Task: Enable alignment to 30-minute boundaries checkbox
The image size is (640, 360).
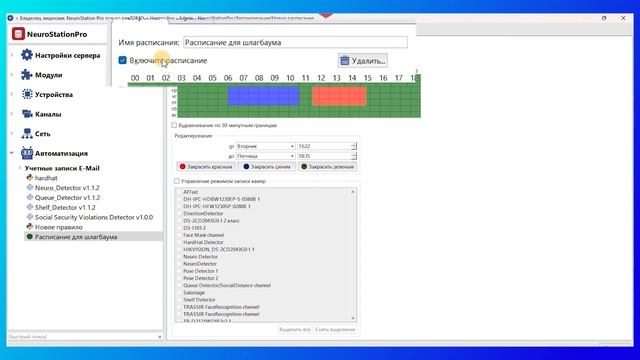Action: point(174,125)
